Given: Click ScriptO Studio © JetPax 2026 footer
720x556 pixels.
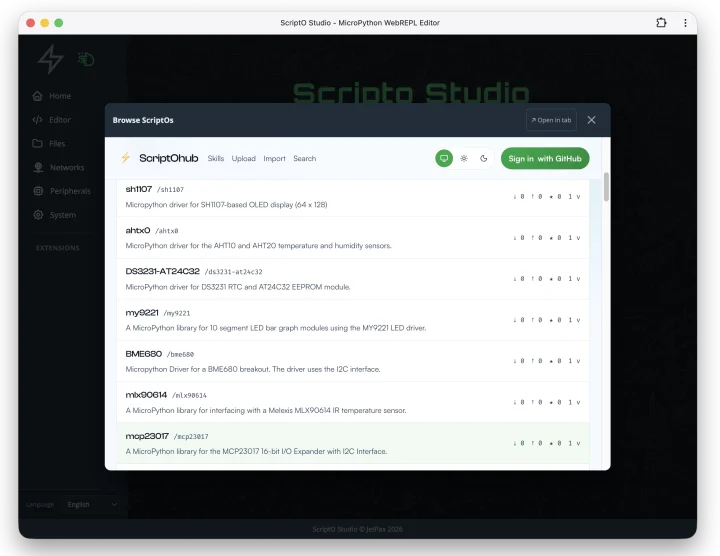Looking at the screenshot, I should click(x=357, y=529).
